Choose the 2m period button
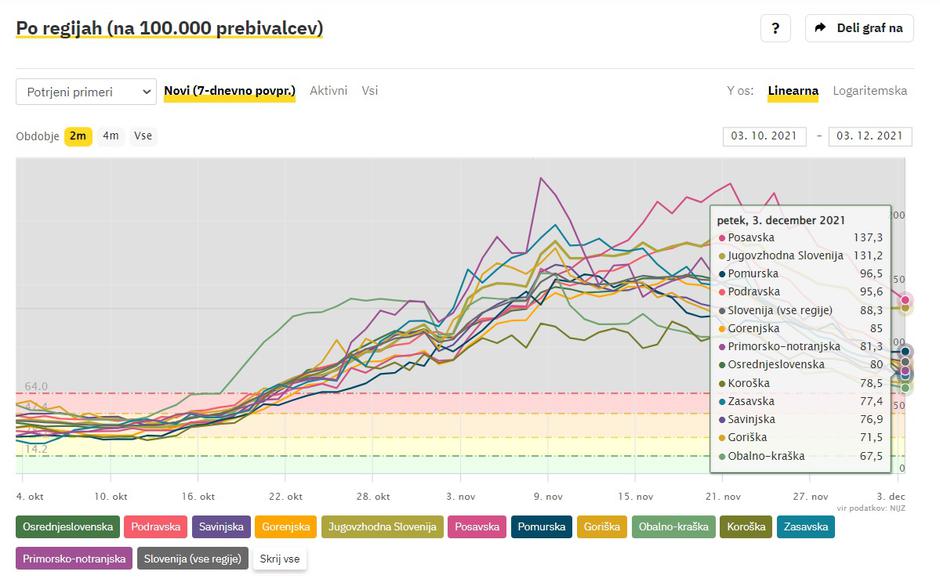The height and width of the screenshot is (586, 940). [x=77, y=136]
